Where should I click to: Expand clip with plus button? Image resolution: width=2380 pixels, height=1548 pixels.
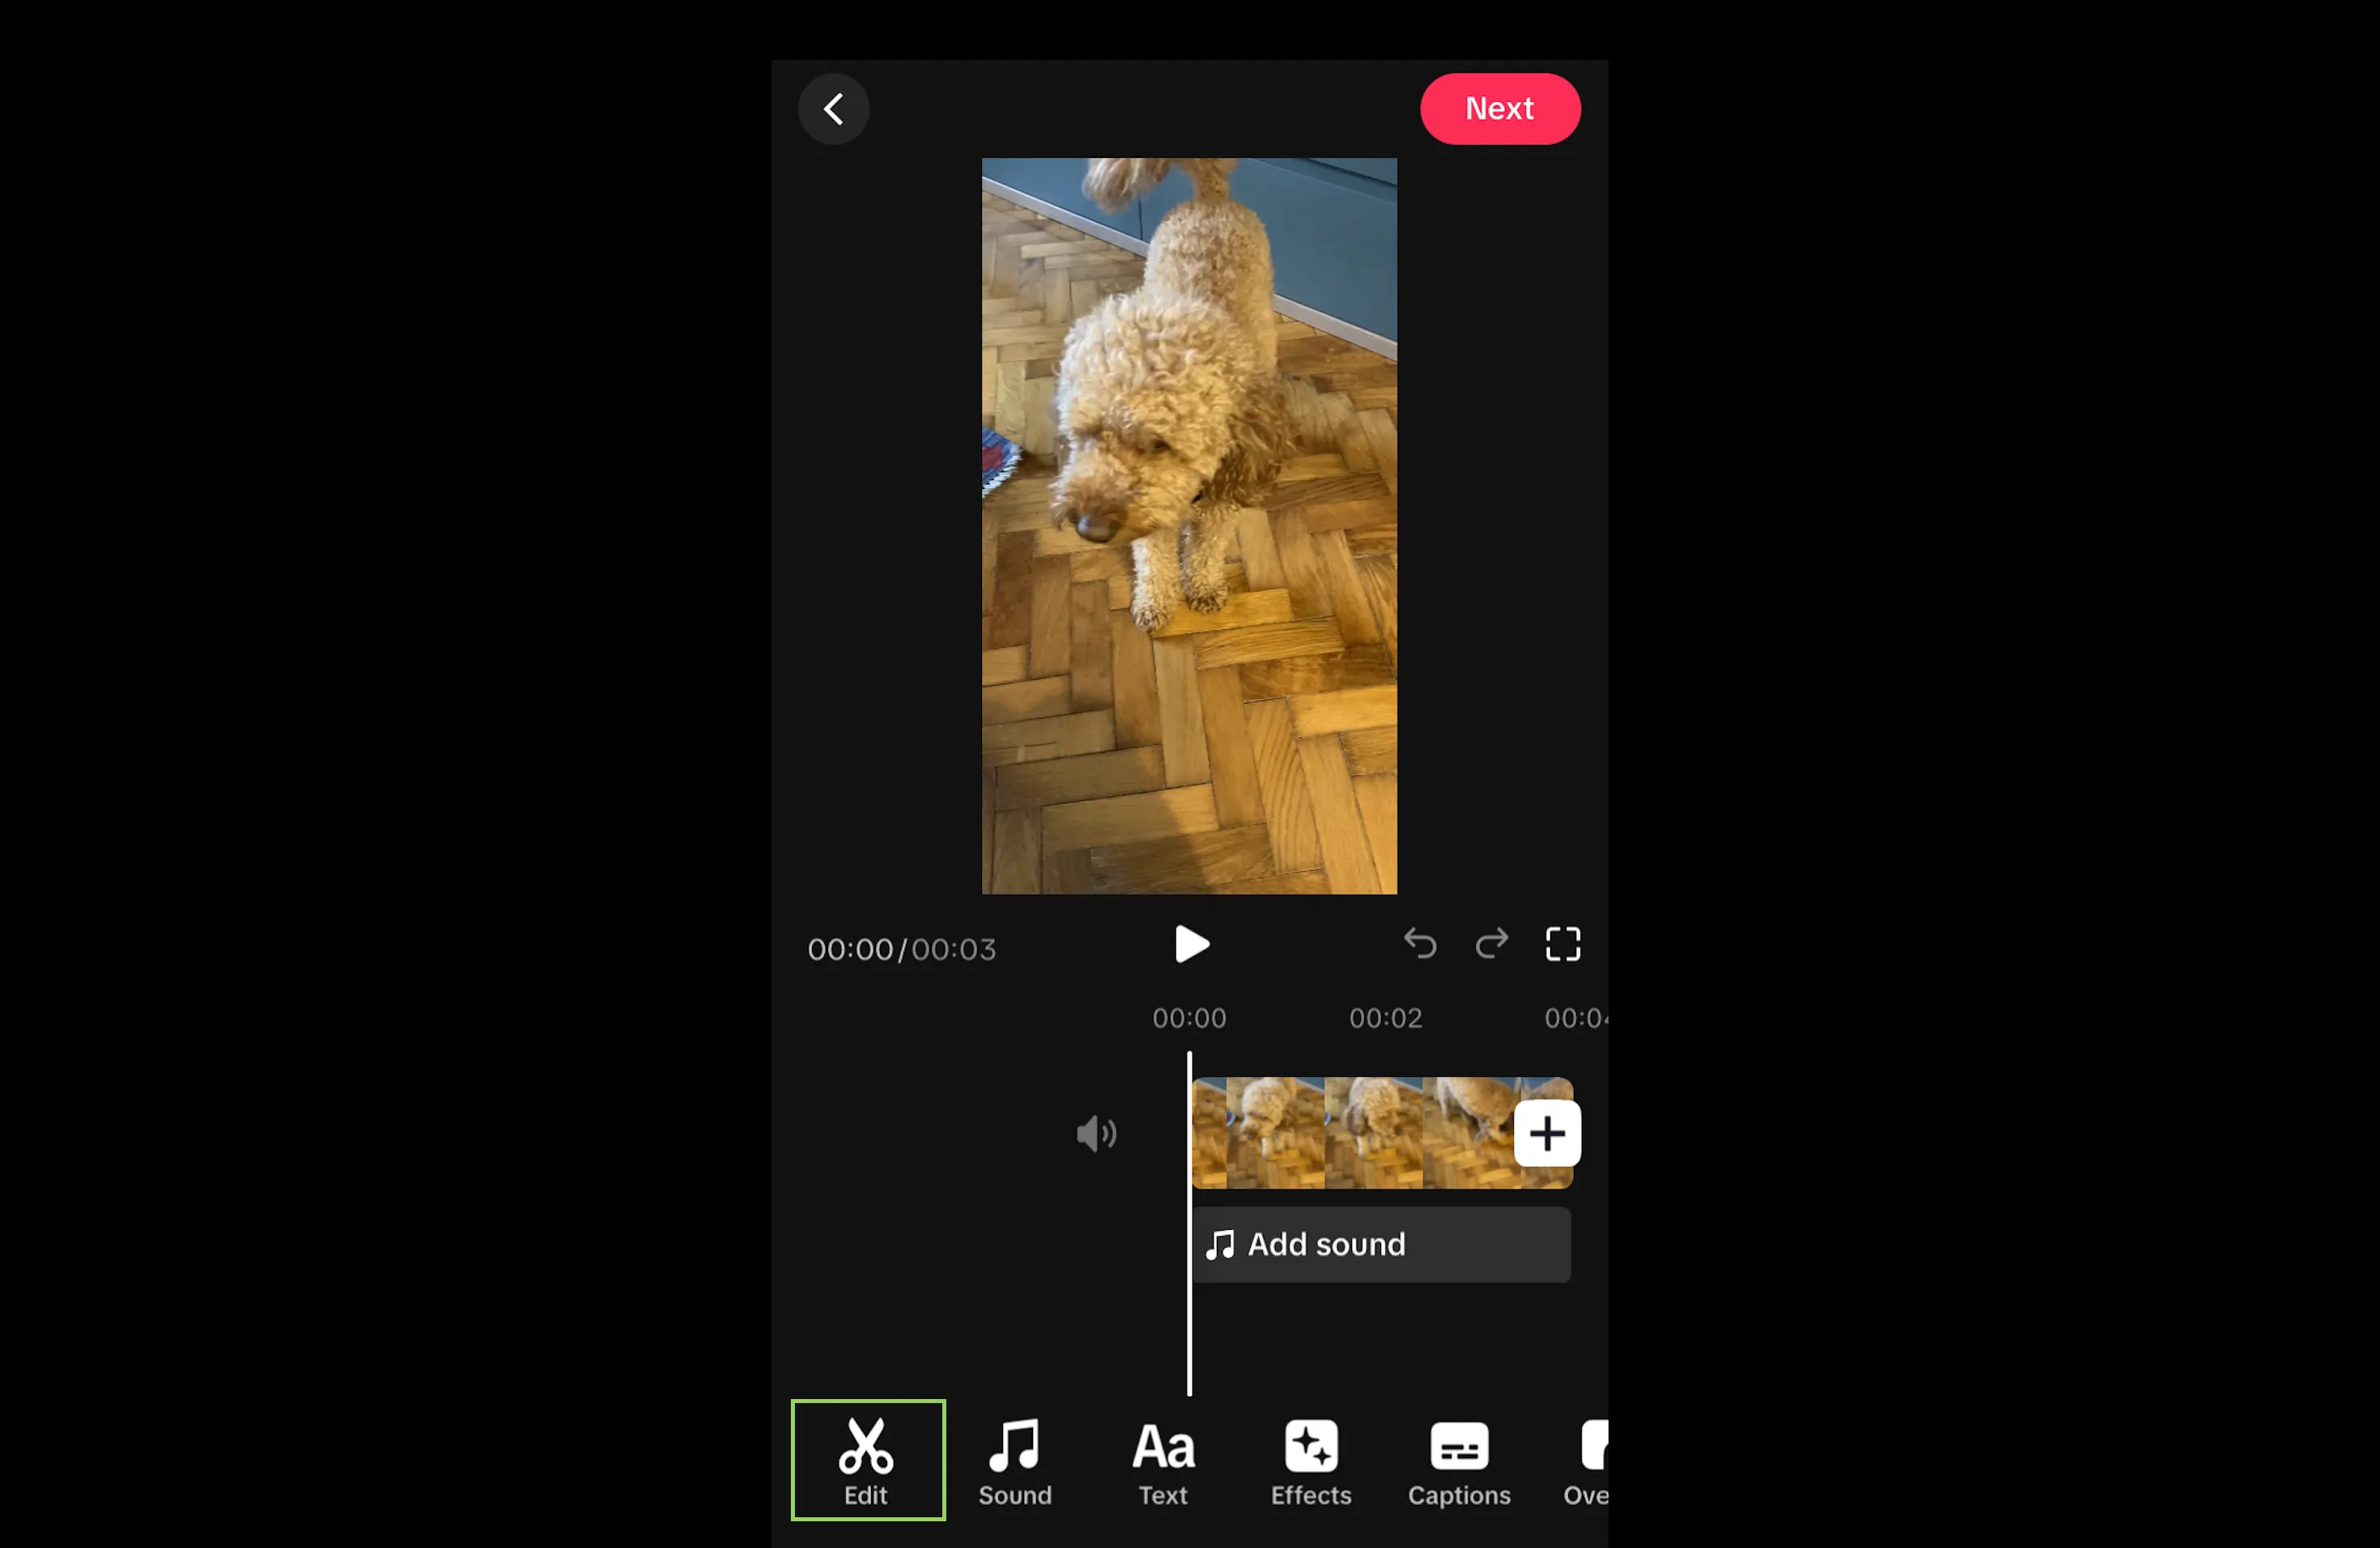pos(1547,1135)
